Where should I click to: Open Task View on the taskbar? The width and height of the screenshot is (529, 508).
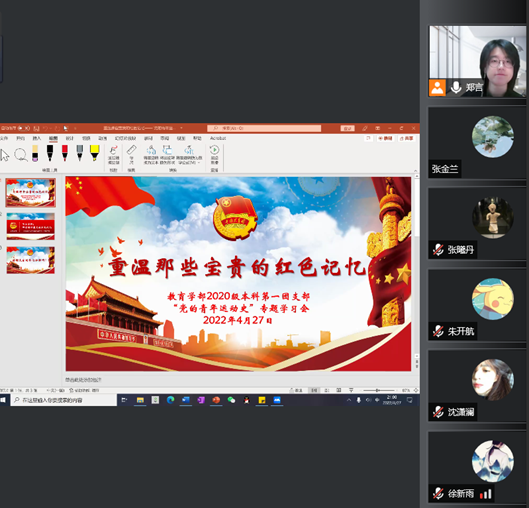point(124,400)
